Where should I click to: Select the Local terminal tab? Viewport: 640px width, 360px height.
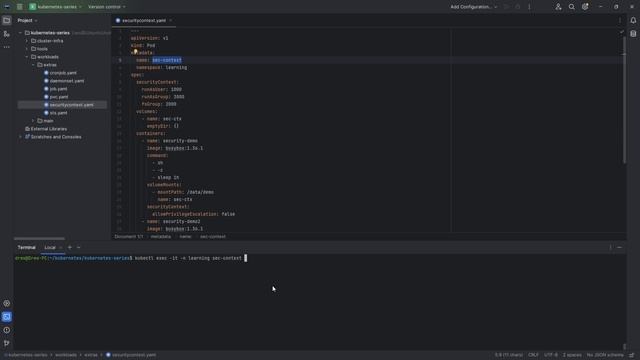tap(50, 247)
